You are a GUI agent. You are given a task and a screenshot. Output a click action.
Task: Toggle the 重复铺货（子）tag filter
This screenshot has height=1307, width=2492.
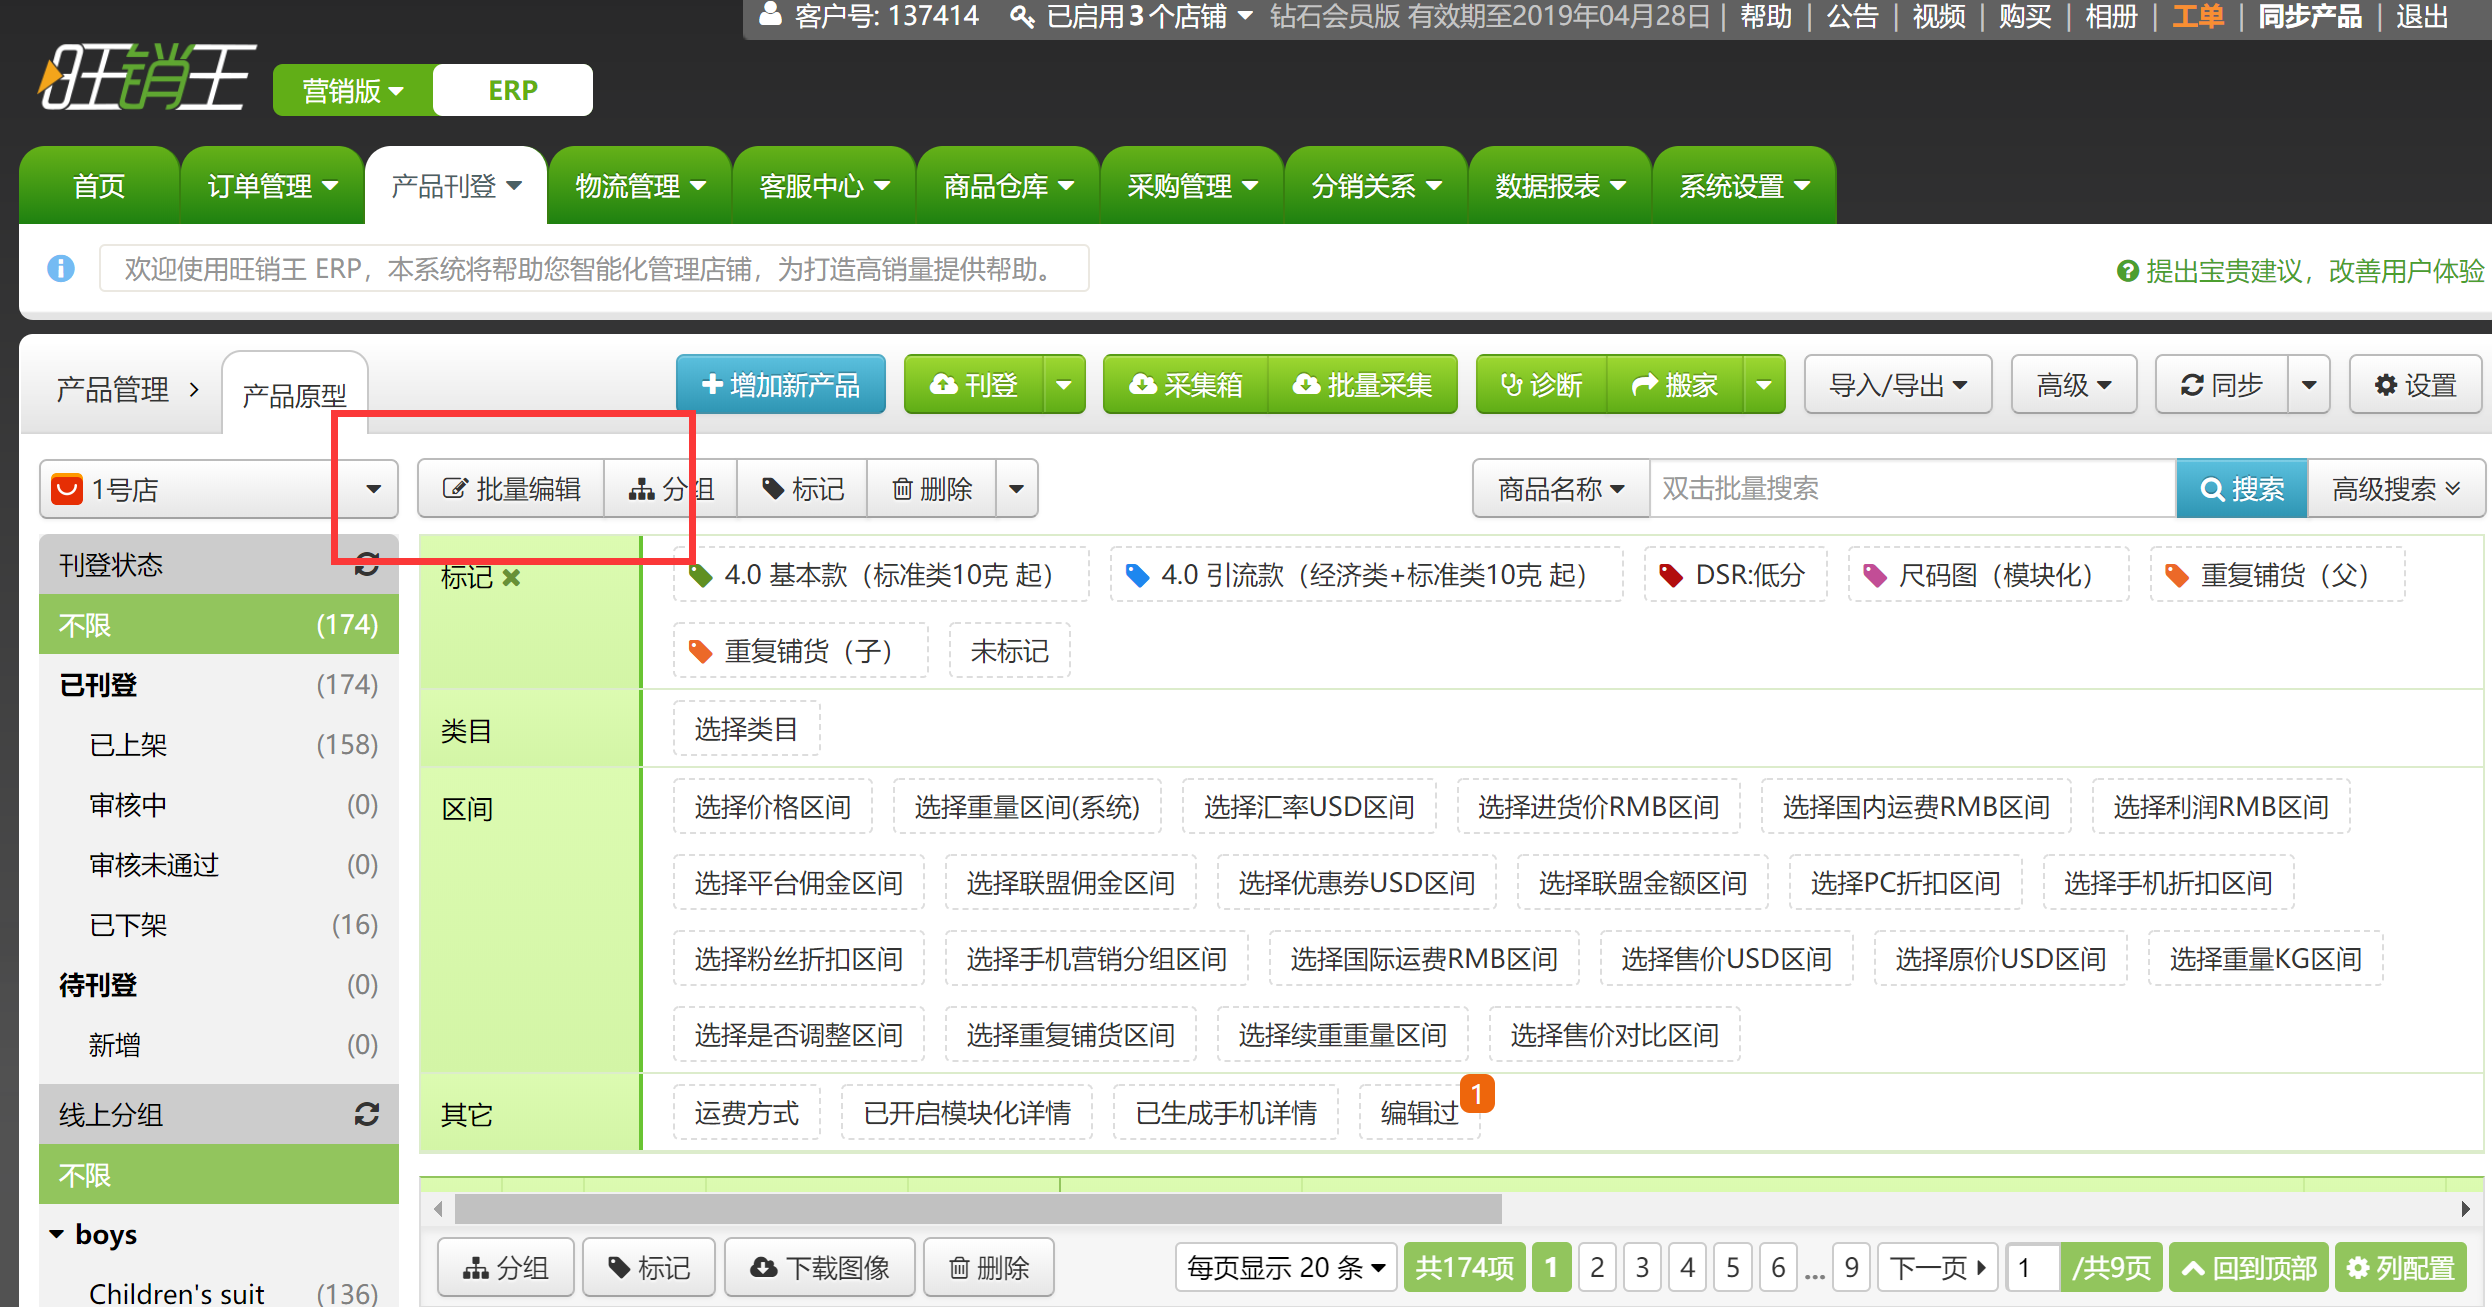800,651
